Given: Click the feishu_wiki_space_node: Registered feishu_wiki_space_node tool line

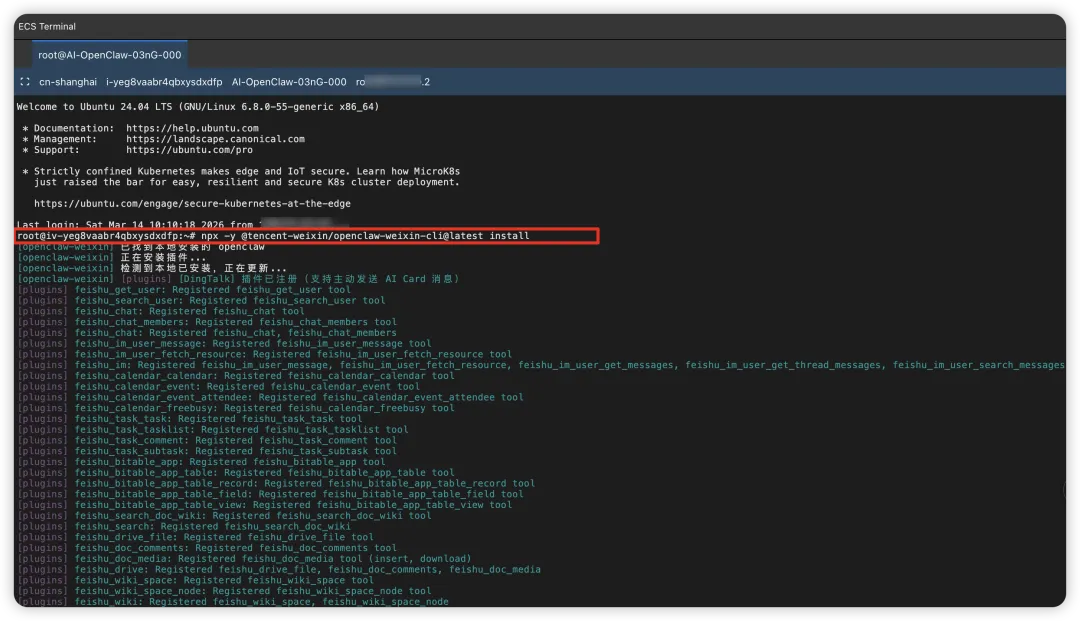Looking at the screenshot, I should point(224,591).
